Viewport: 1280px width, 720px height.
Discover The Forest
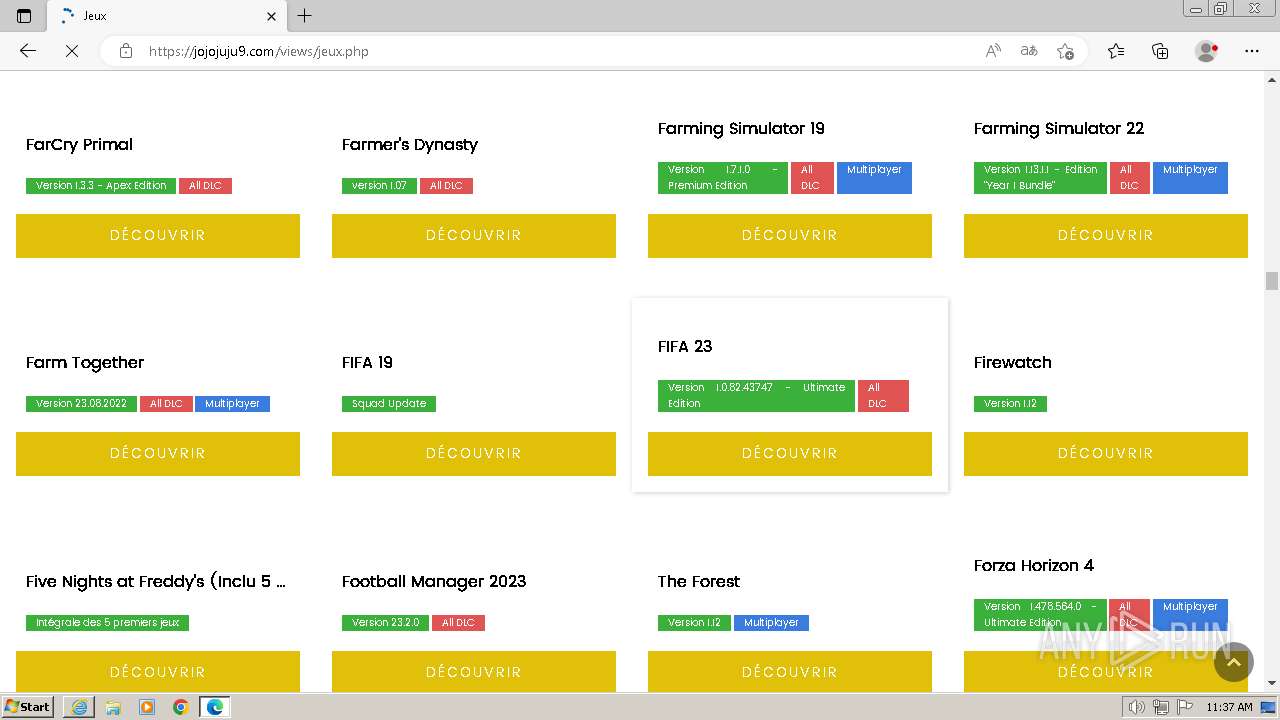tap(790, 672)
